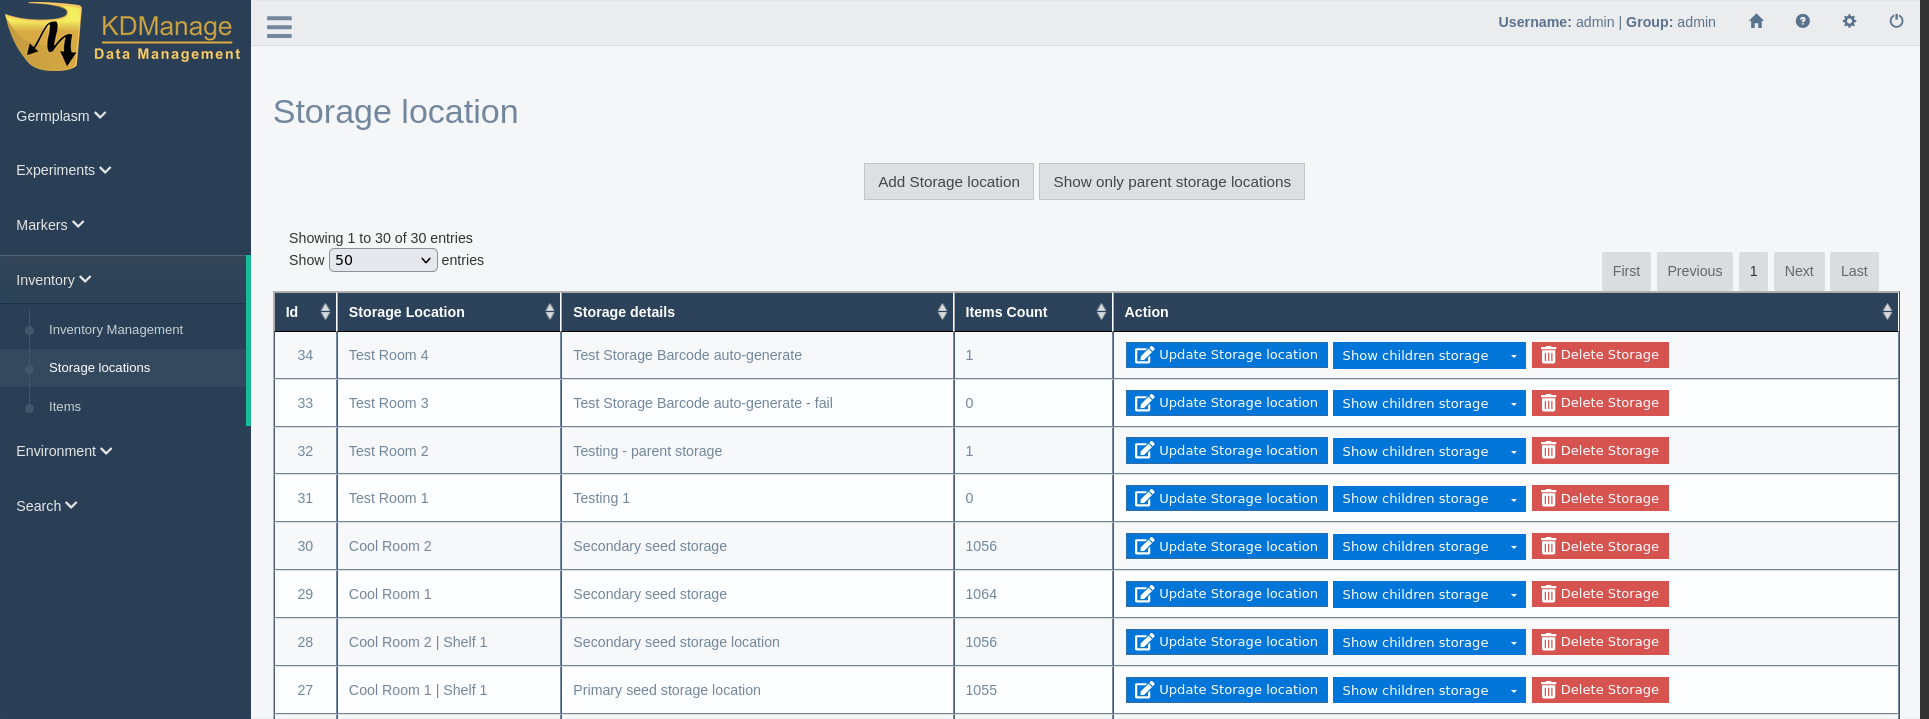This screenshot has height=719, width=1929.
Task: Click the Next pagination button
Action: click(x=1798, y=271)
